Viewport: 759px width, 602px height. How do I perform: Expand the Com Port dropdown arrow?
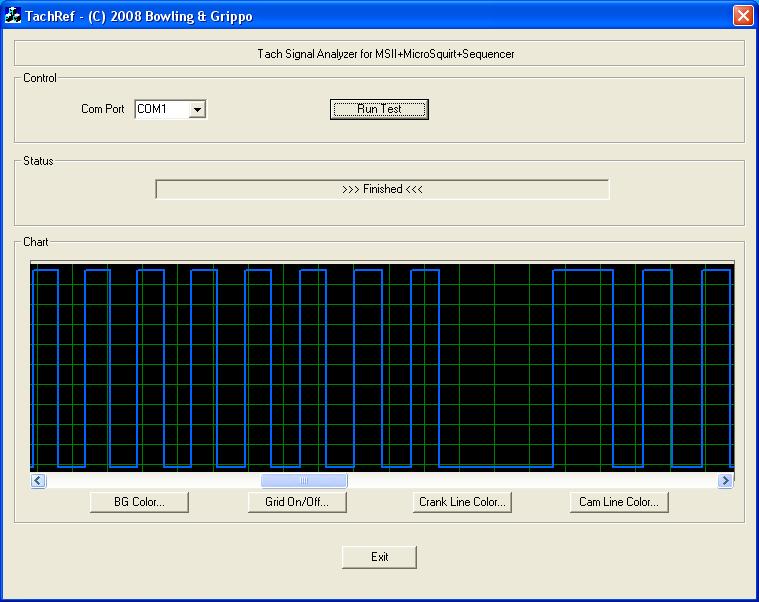(197, 109)
